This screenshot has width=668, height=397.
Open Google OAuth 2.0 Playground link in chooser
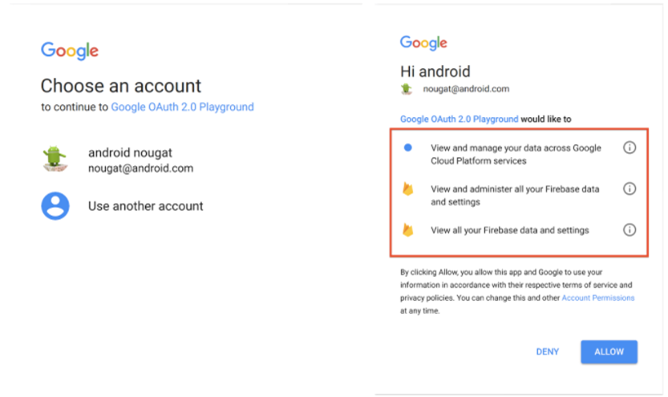[182, 106]
